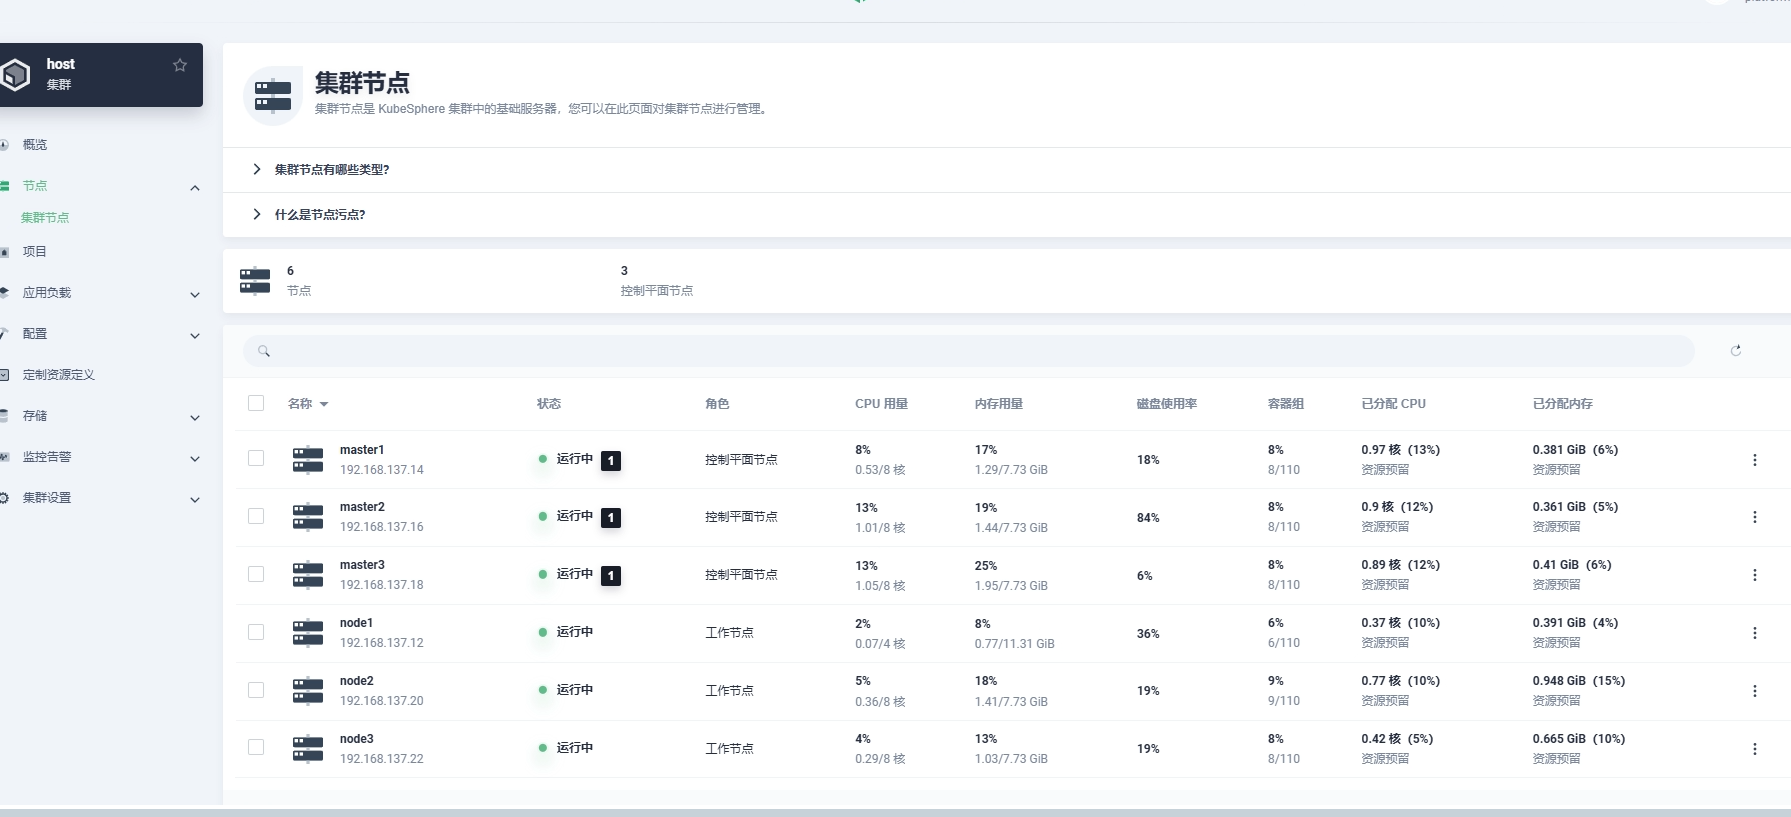
Task: Open the node1 node details
Action: pos(356,623)
